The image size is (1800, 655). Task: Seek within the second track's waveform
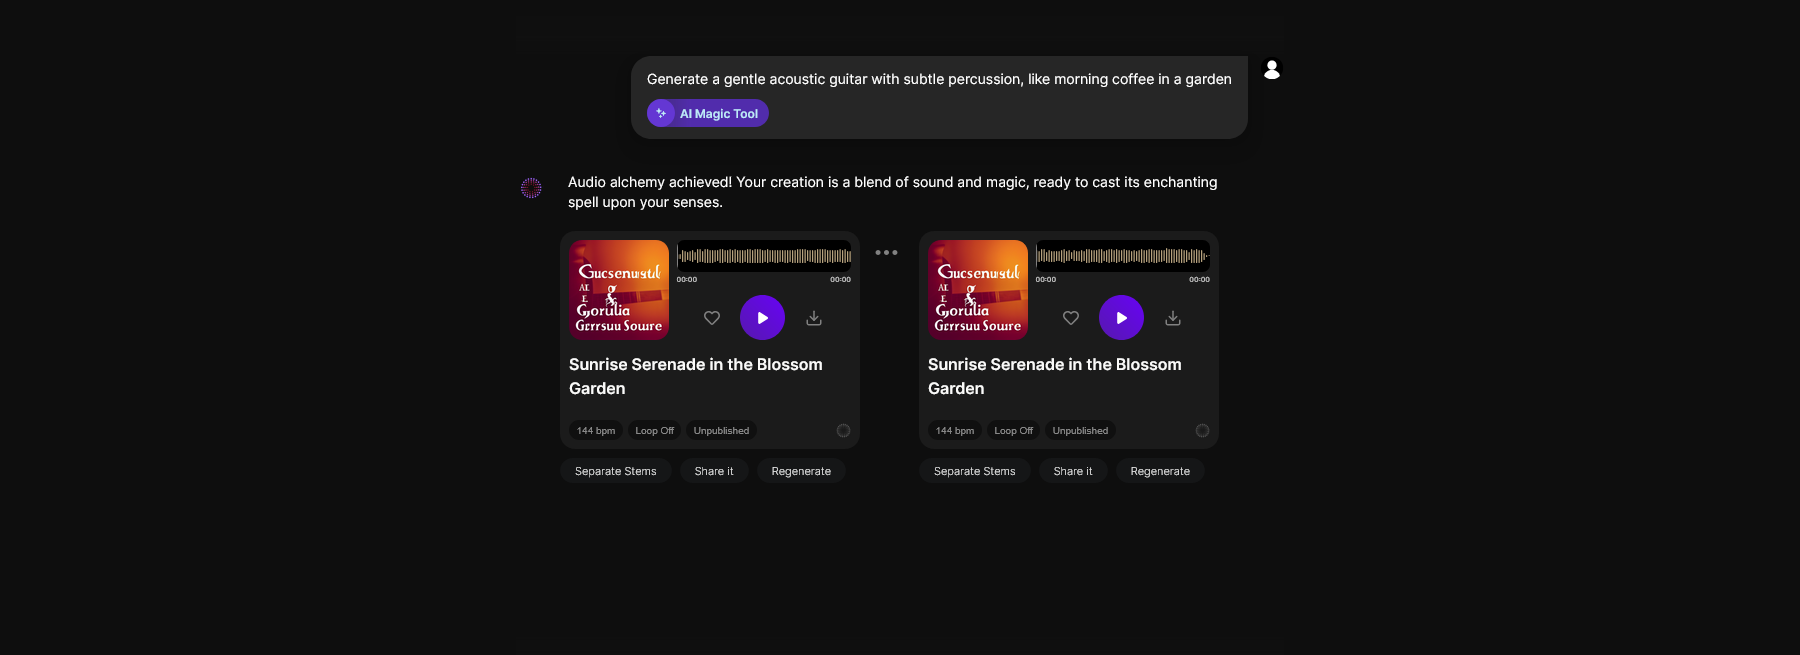1123,256
